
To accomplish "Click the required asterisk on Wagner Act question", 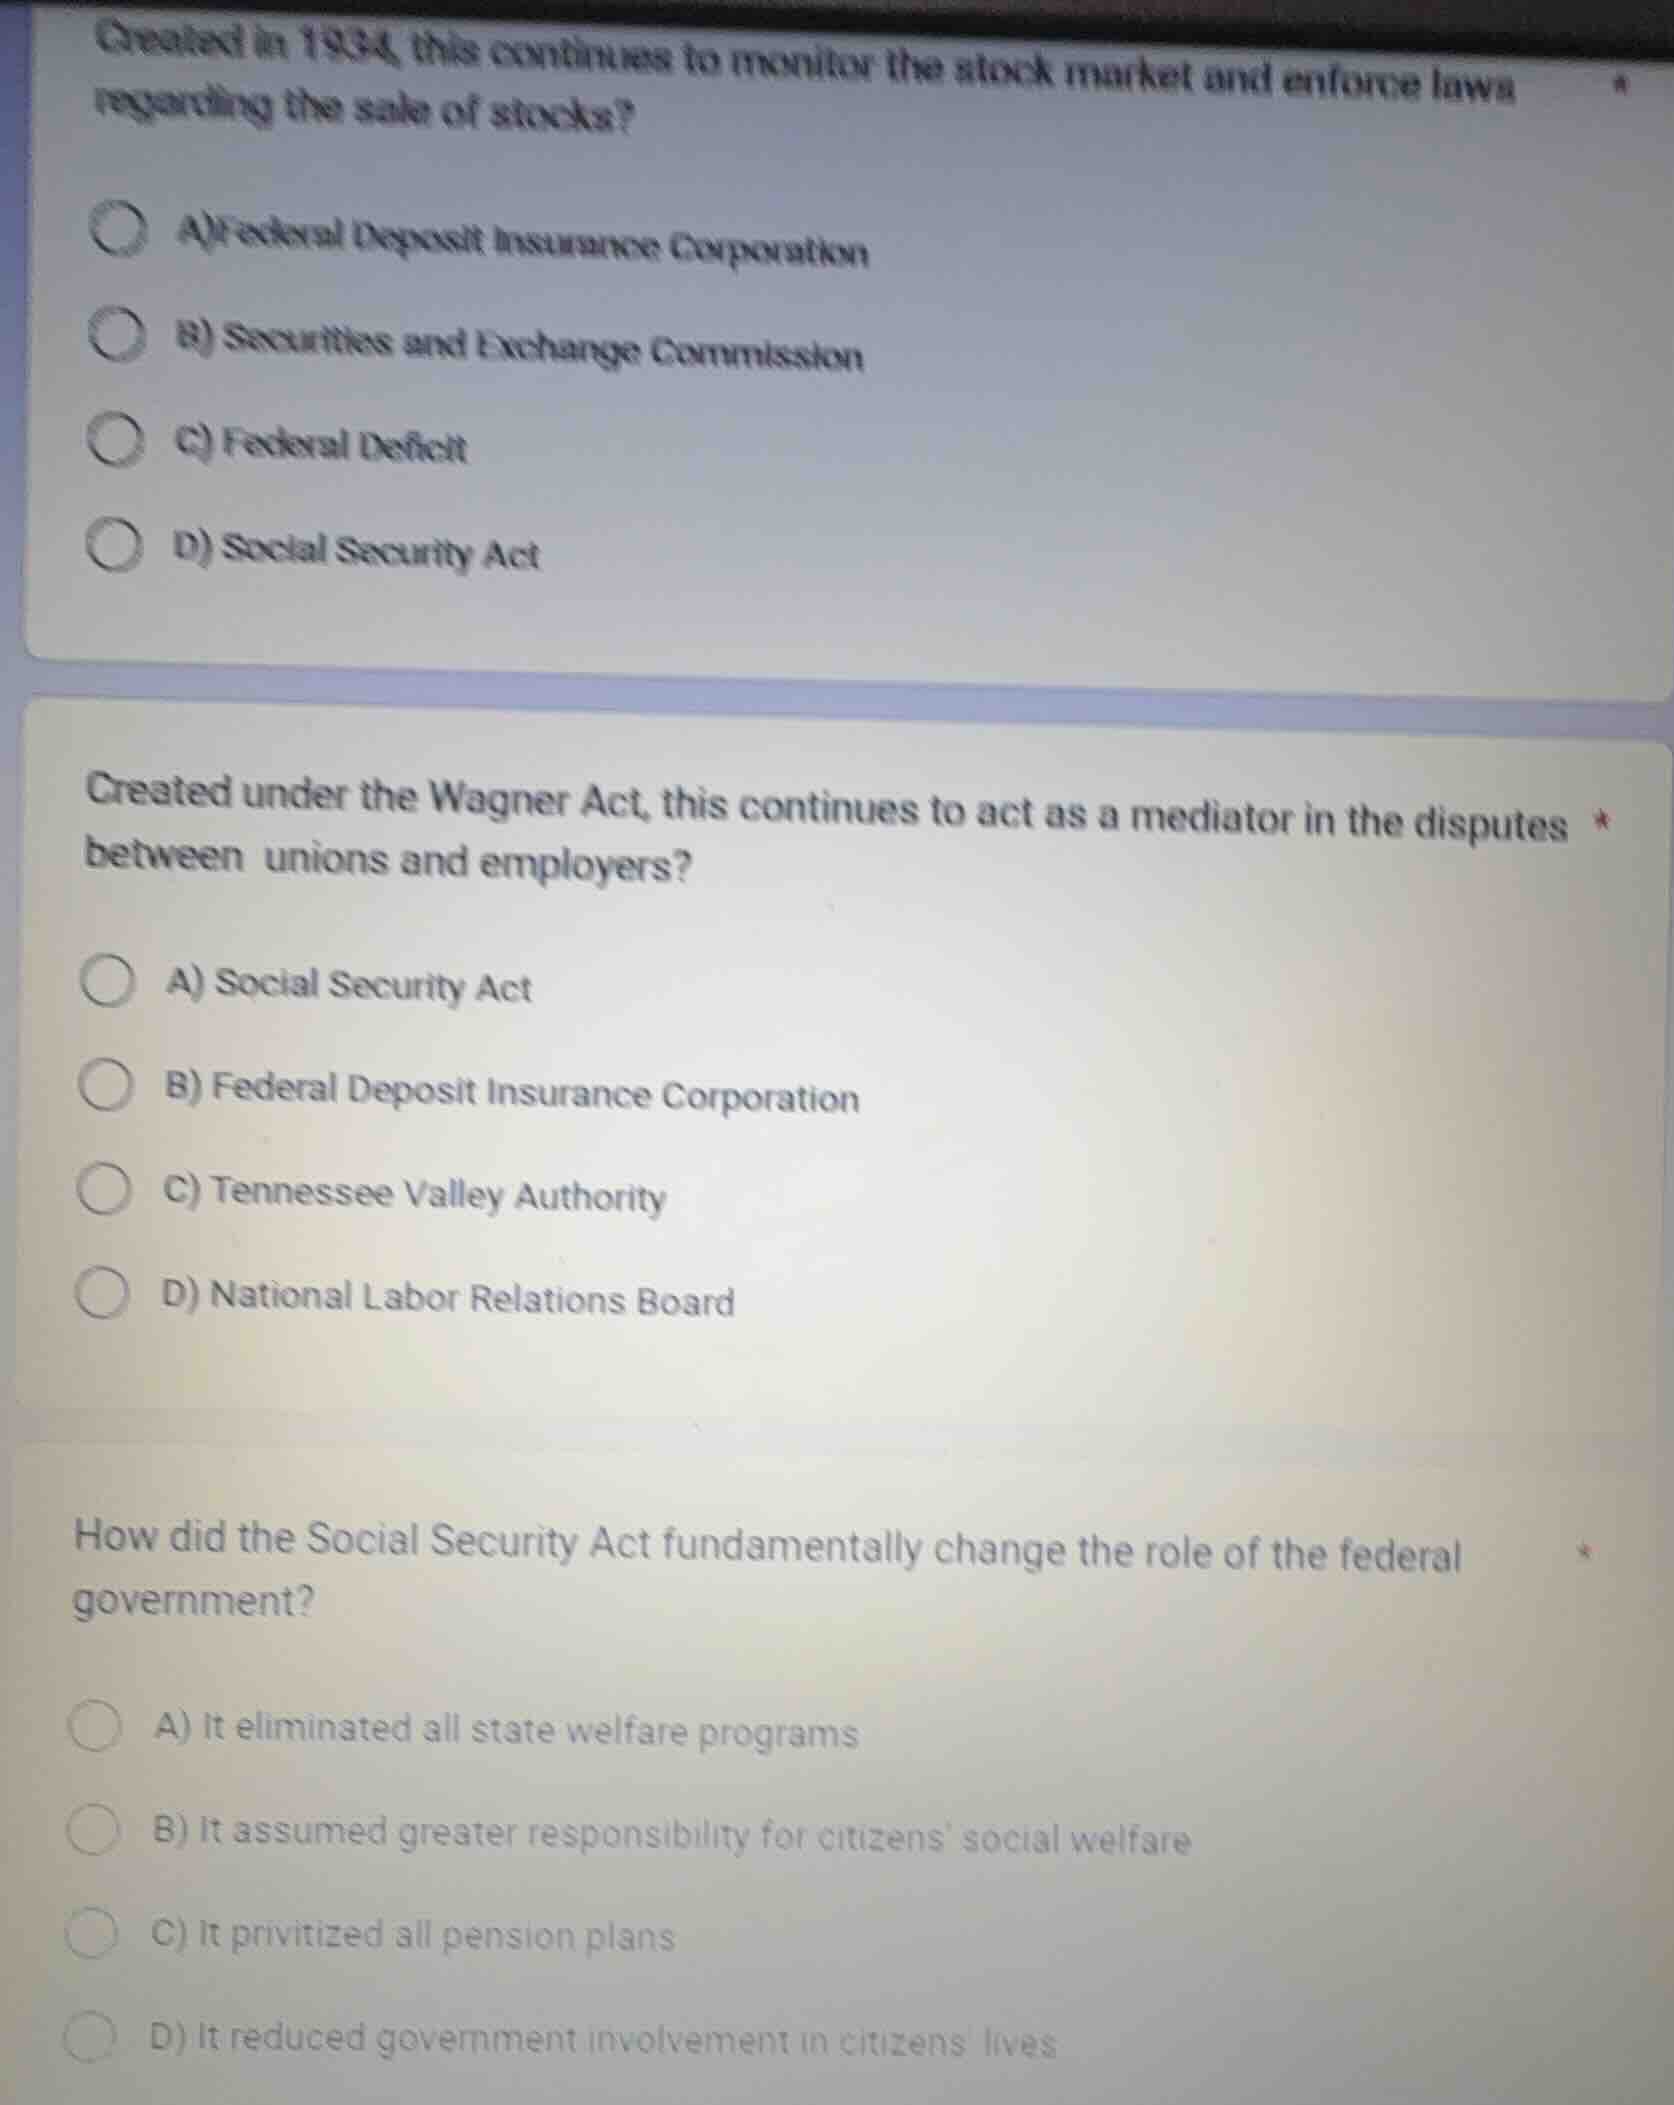I will coord(1602,823).
